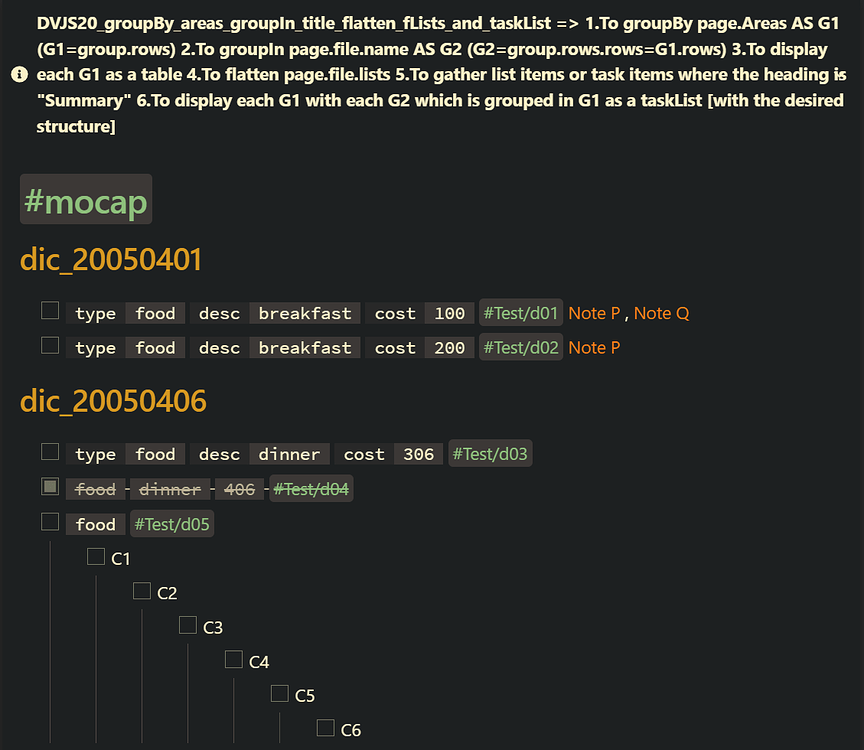Image resolution: width=864 pixels, height=750 pixels.
Task: Check the C3 subtask checkbox
Action: 188,625
